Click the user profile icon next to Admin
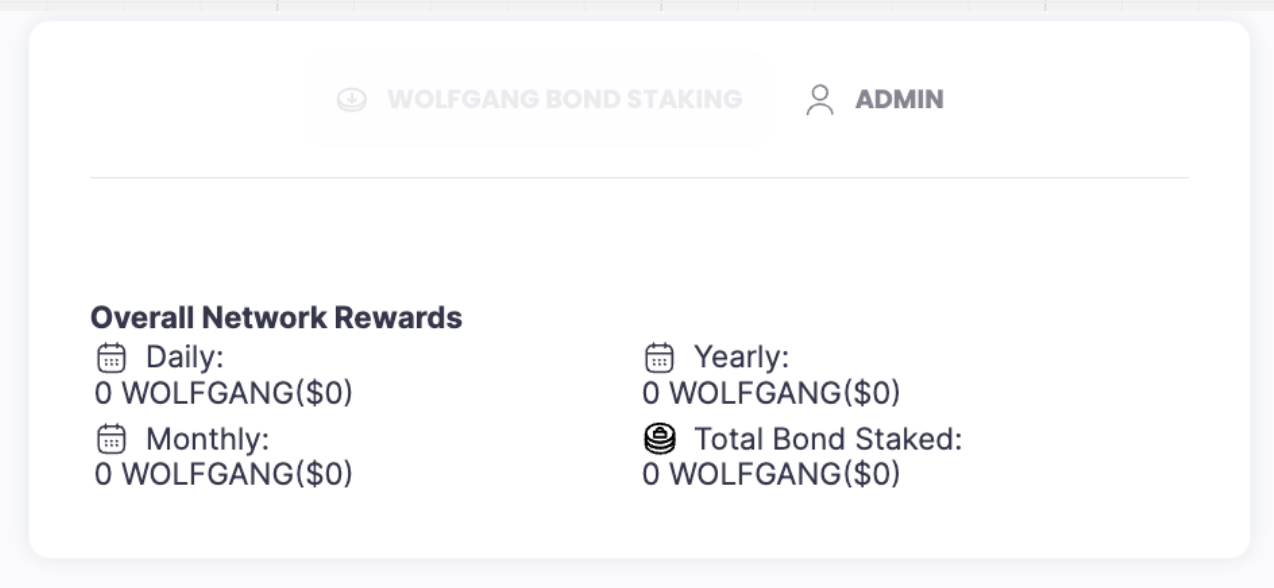This screenshot has width=1274, height=588. click(x=820, y=99)
